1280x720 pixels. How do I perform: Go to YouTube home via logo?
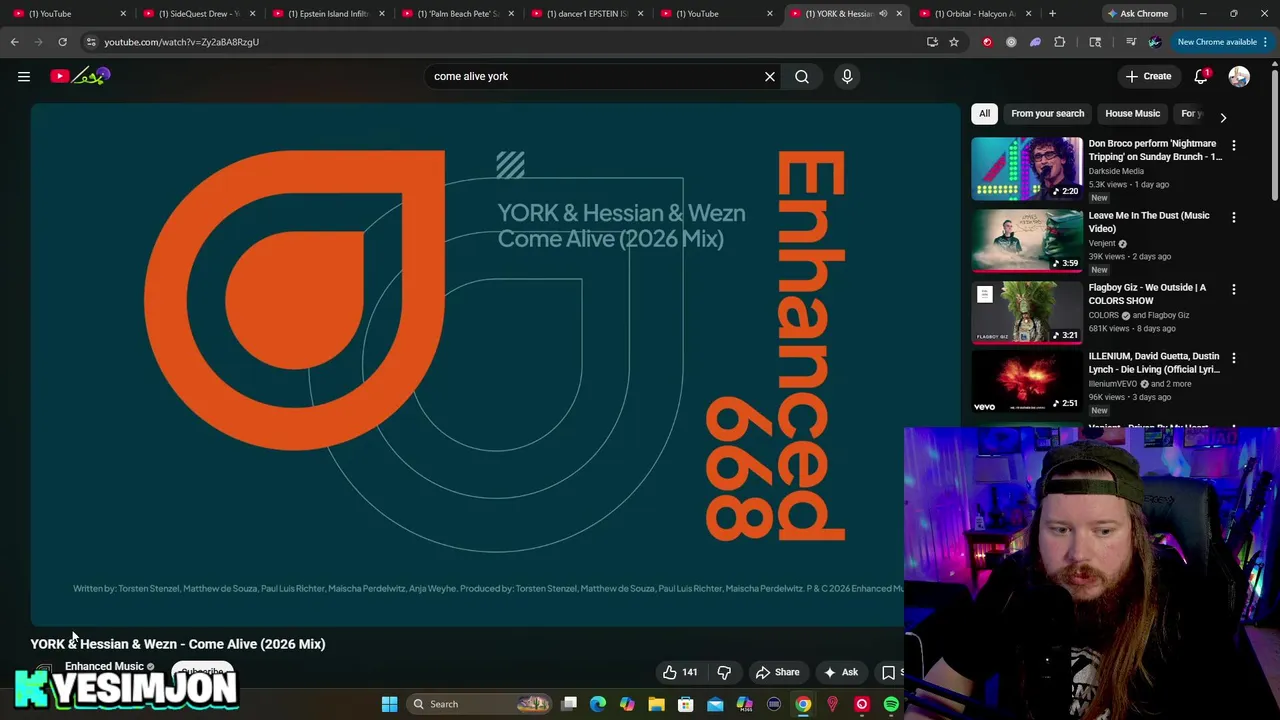click(81, 76)
